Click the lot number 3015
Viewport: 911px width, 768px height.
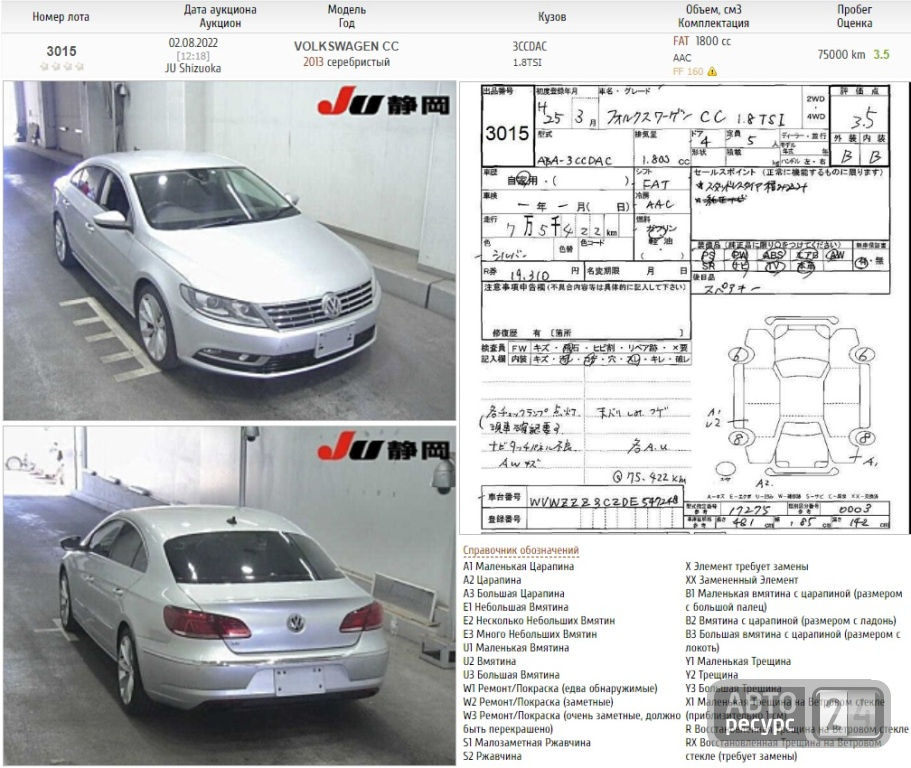point(62,51)
